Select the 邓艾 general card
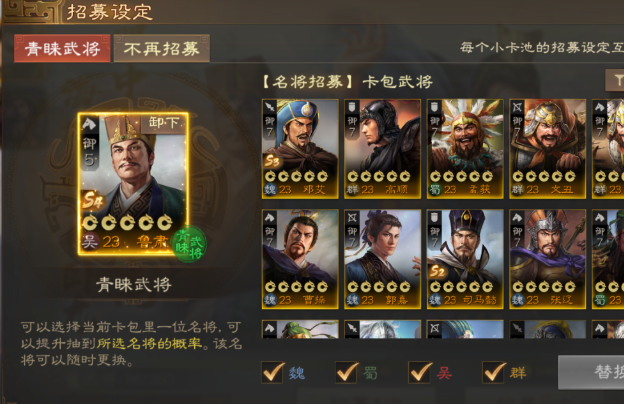 click(x=300, y=148)
